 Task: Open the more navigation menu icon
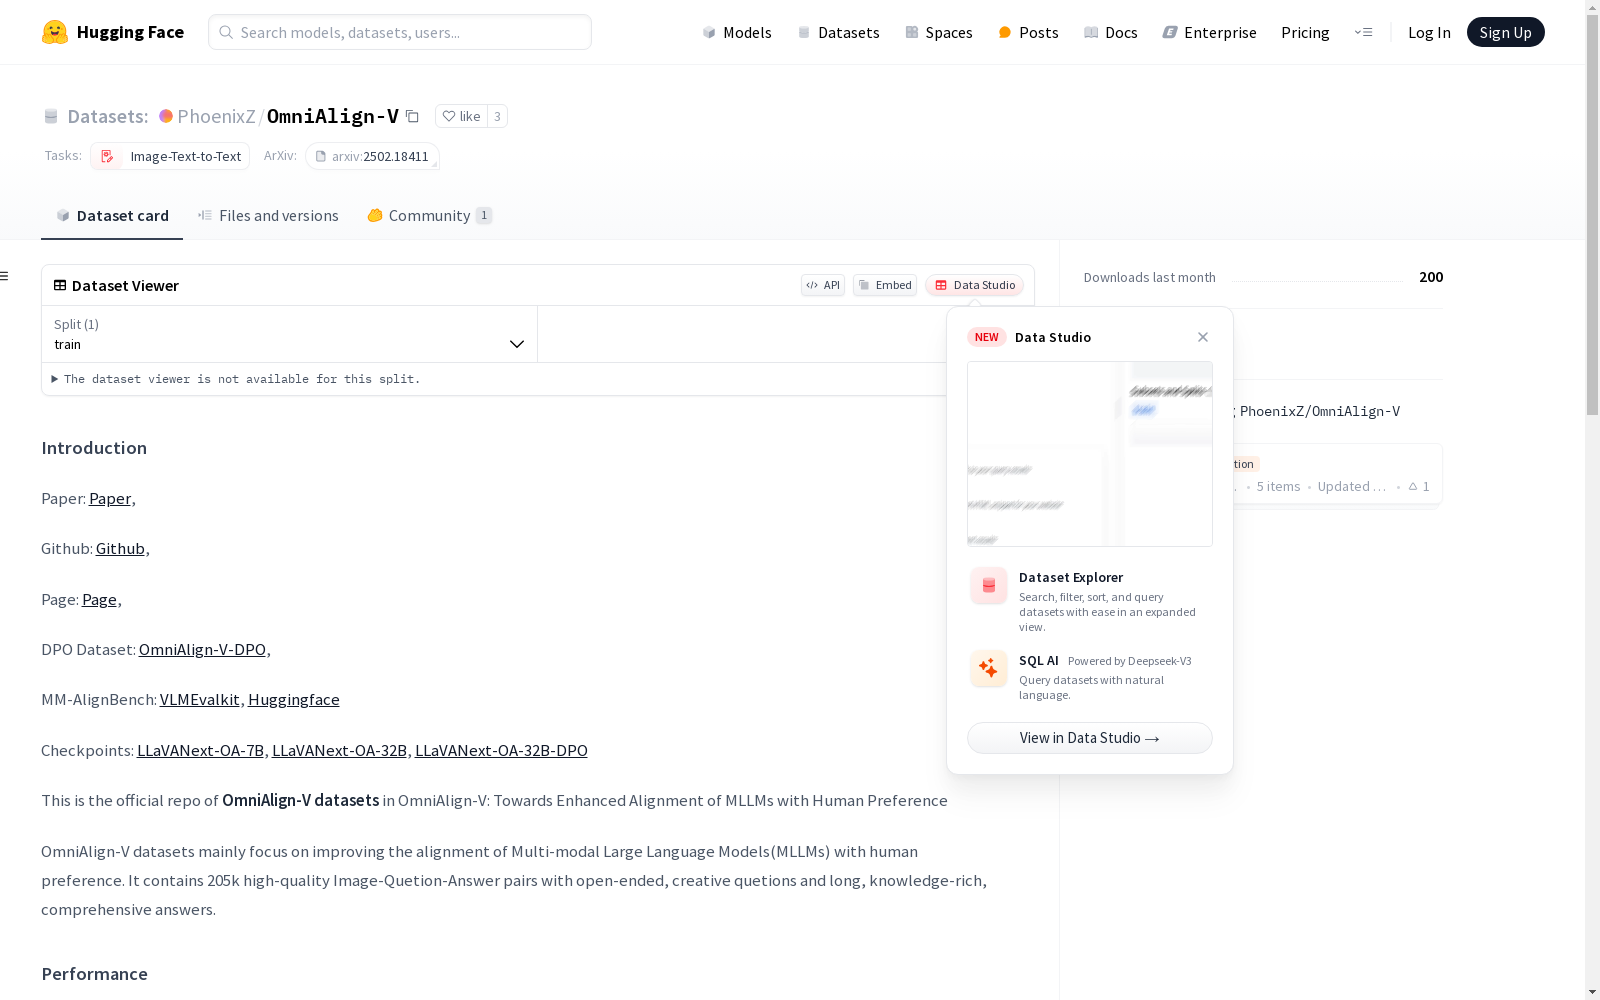coord(1363,32)
